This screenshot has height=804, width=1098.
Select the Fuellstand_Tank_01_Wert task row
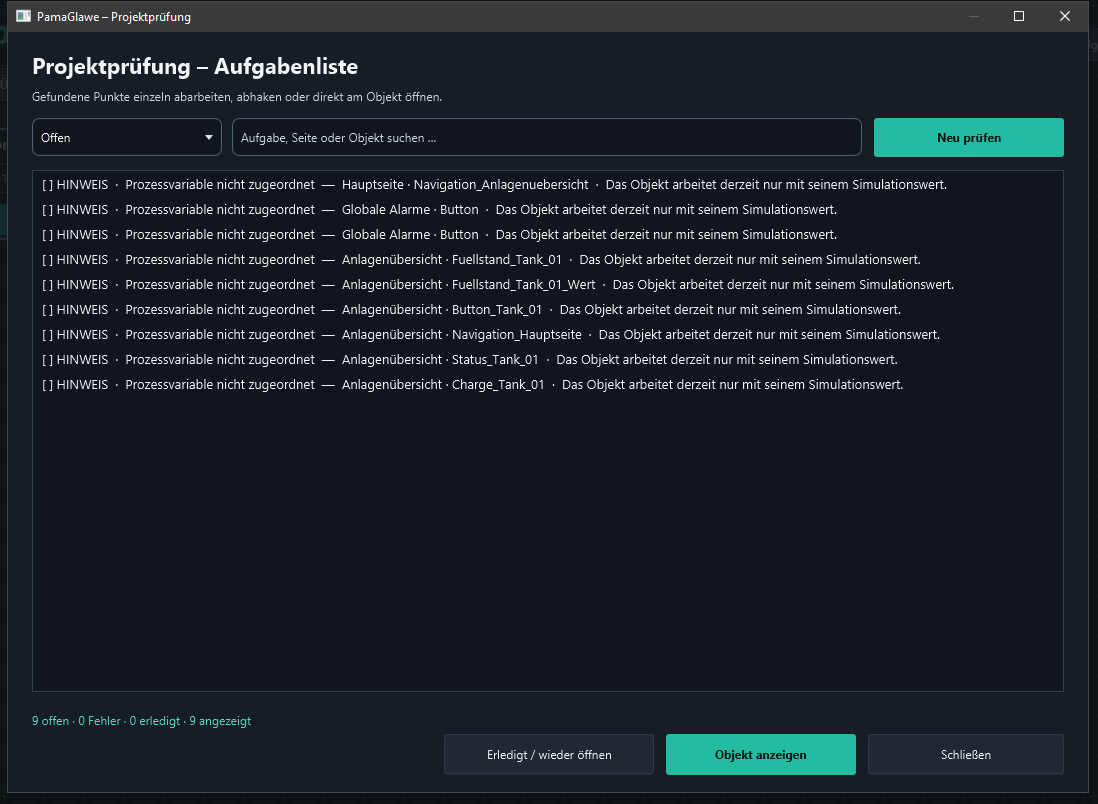click(x=548, y=284)
